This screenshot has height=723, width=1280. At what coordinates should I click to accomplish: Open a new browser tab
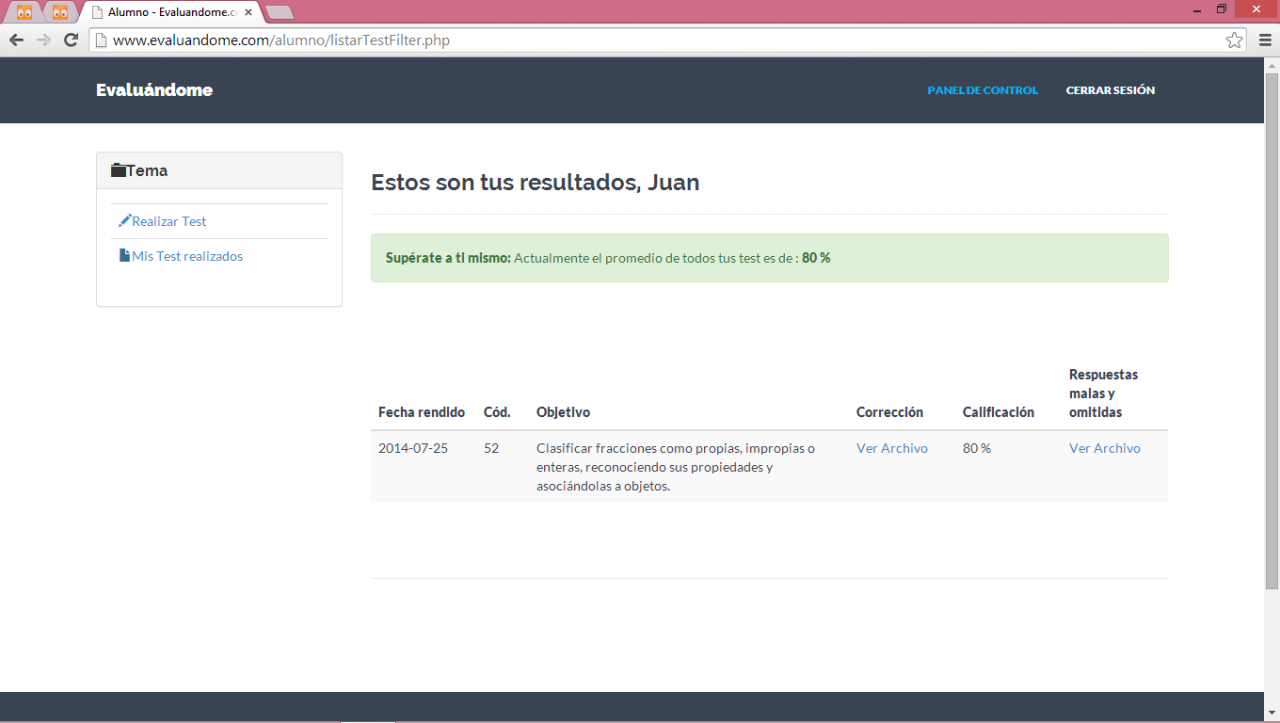280,12
